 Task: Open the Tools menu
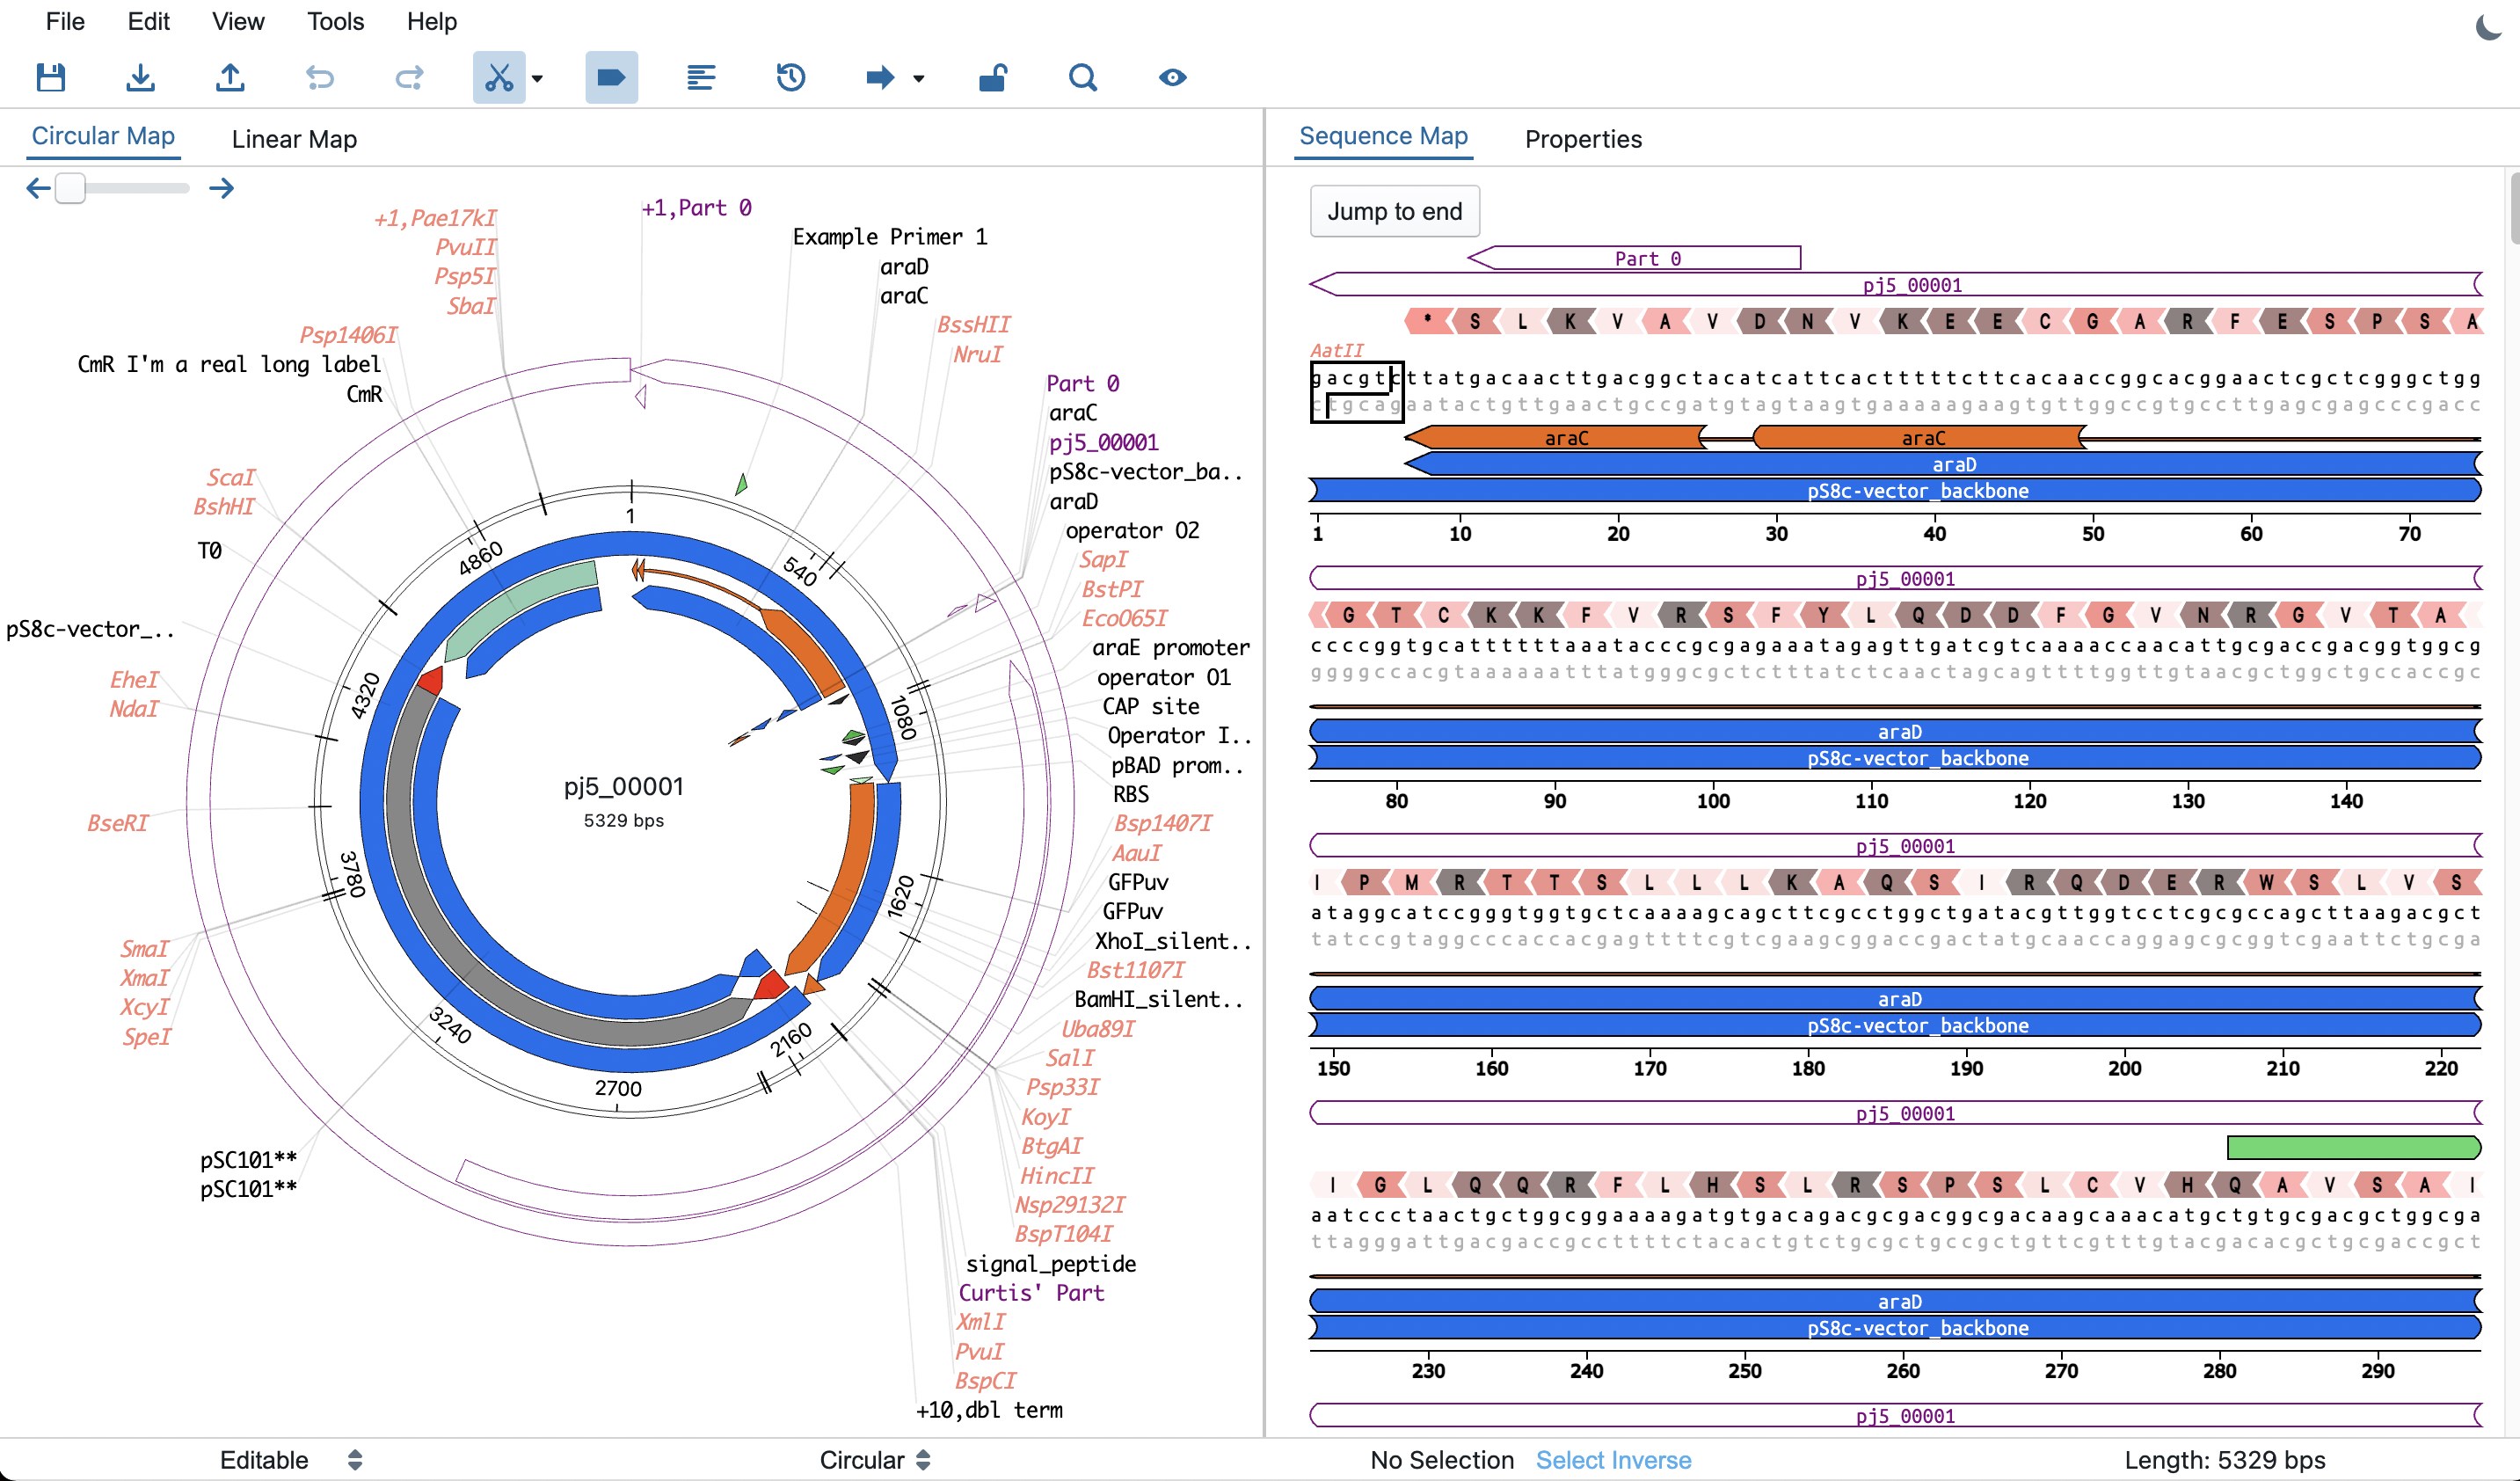pos(335,21)
